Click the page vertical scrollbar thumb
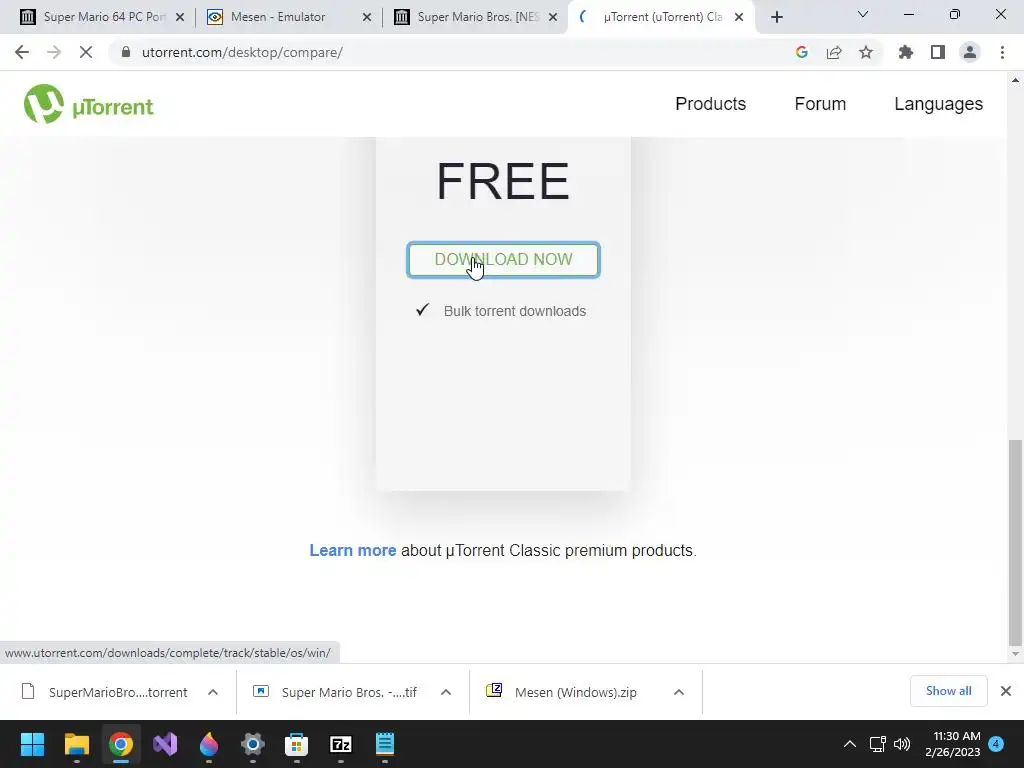This screenshot has height=768, width=1024. tap(1015, 542)
